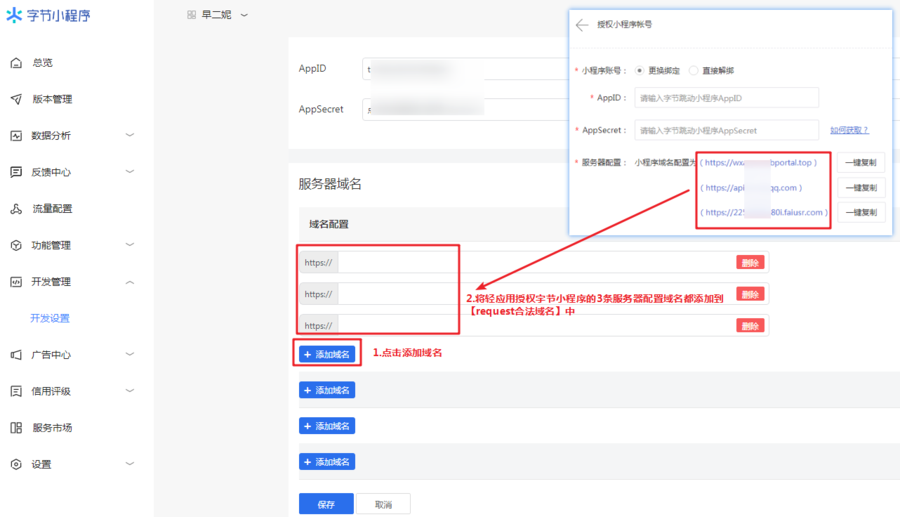Click the 如何获取？ link
The width and height of the screenshot is (900, 517).
(849, 130)
